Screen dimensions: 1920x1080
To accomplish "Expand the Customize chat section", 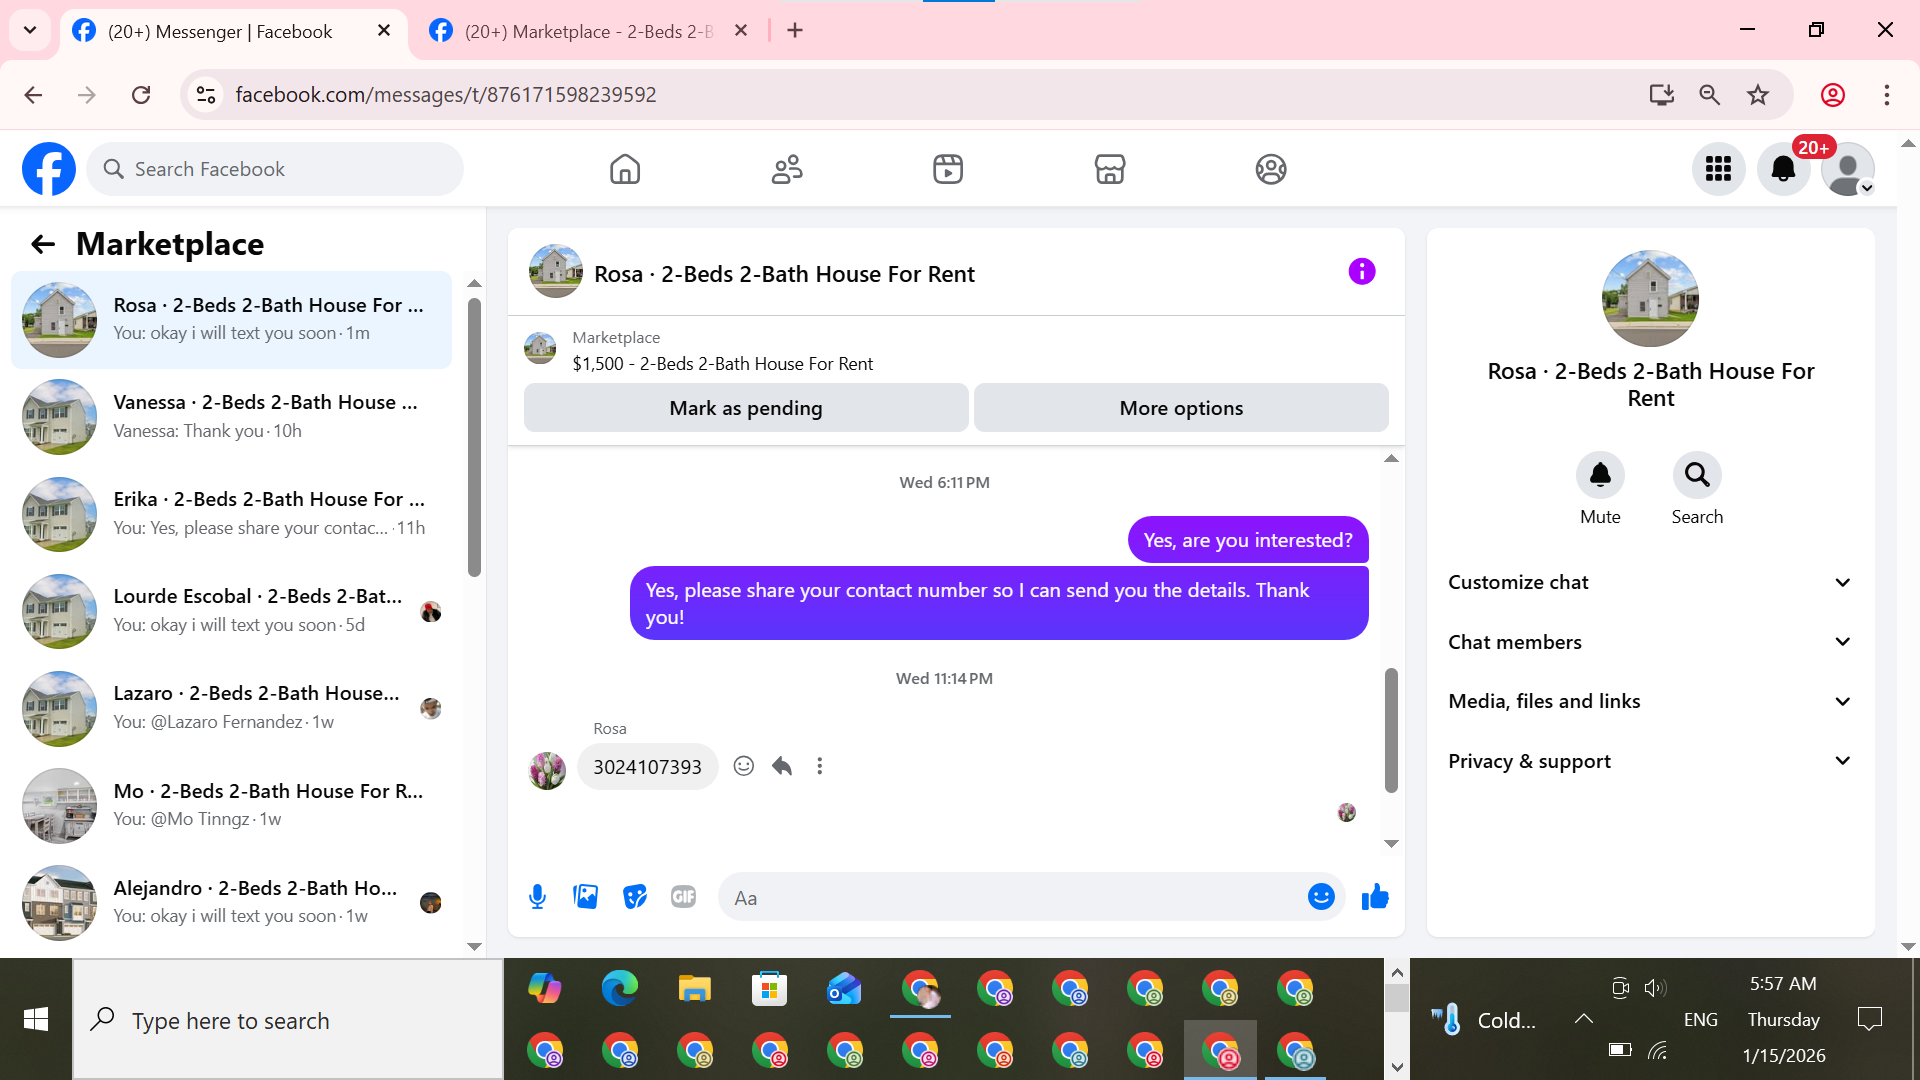I will (1650, 582).
